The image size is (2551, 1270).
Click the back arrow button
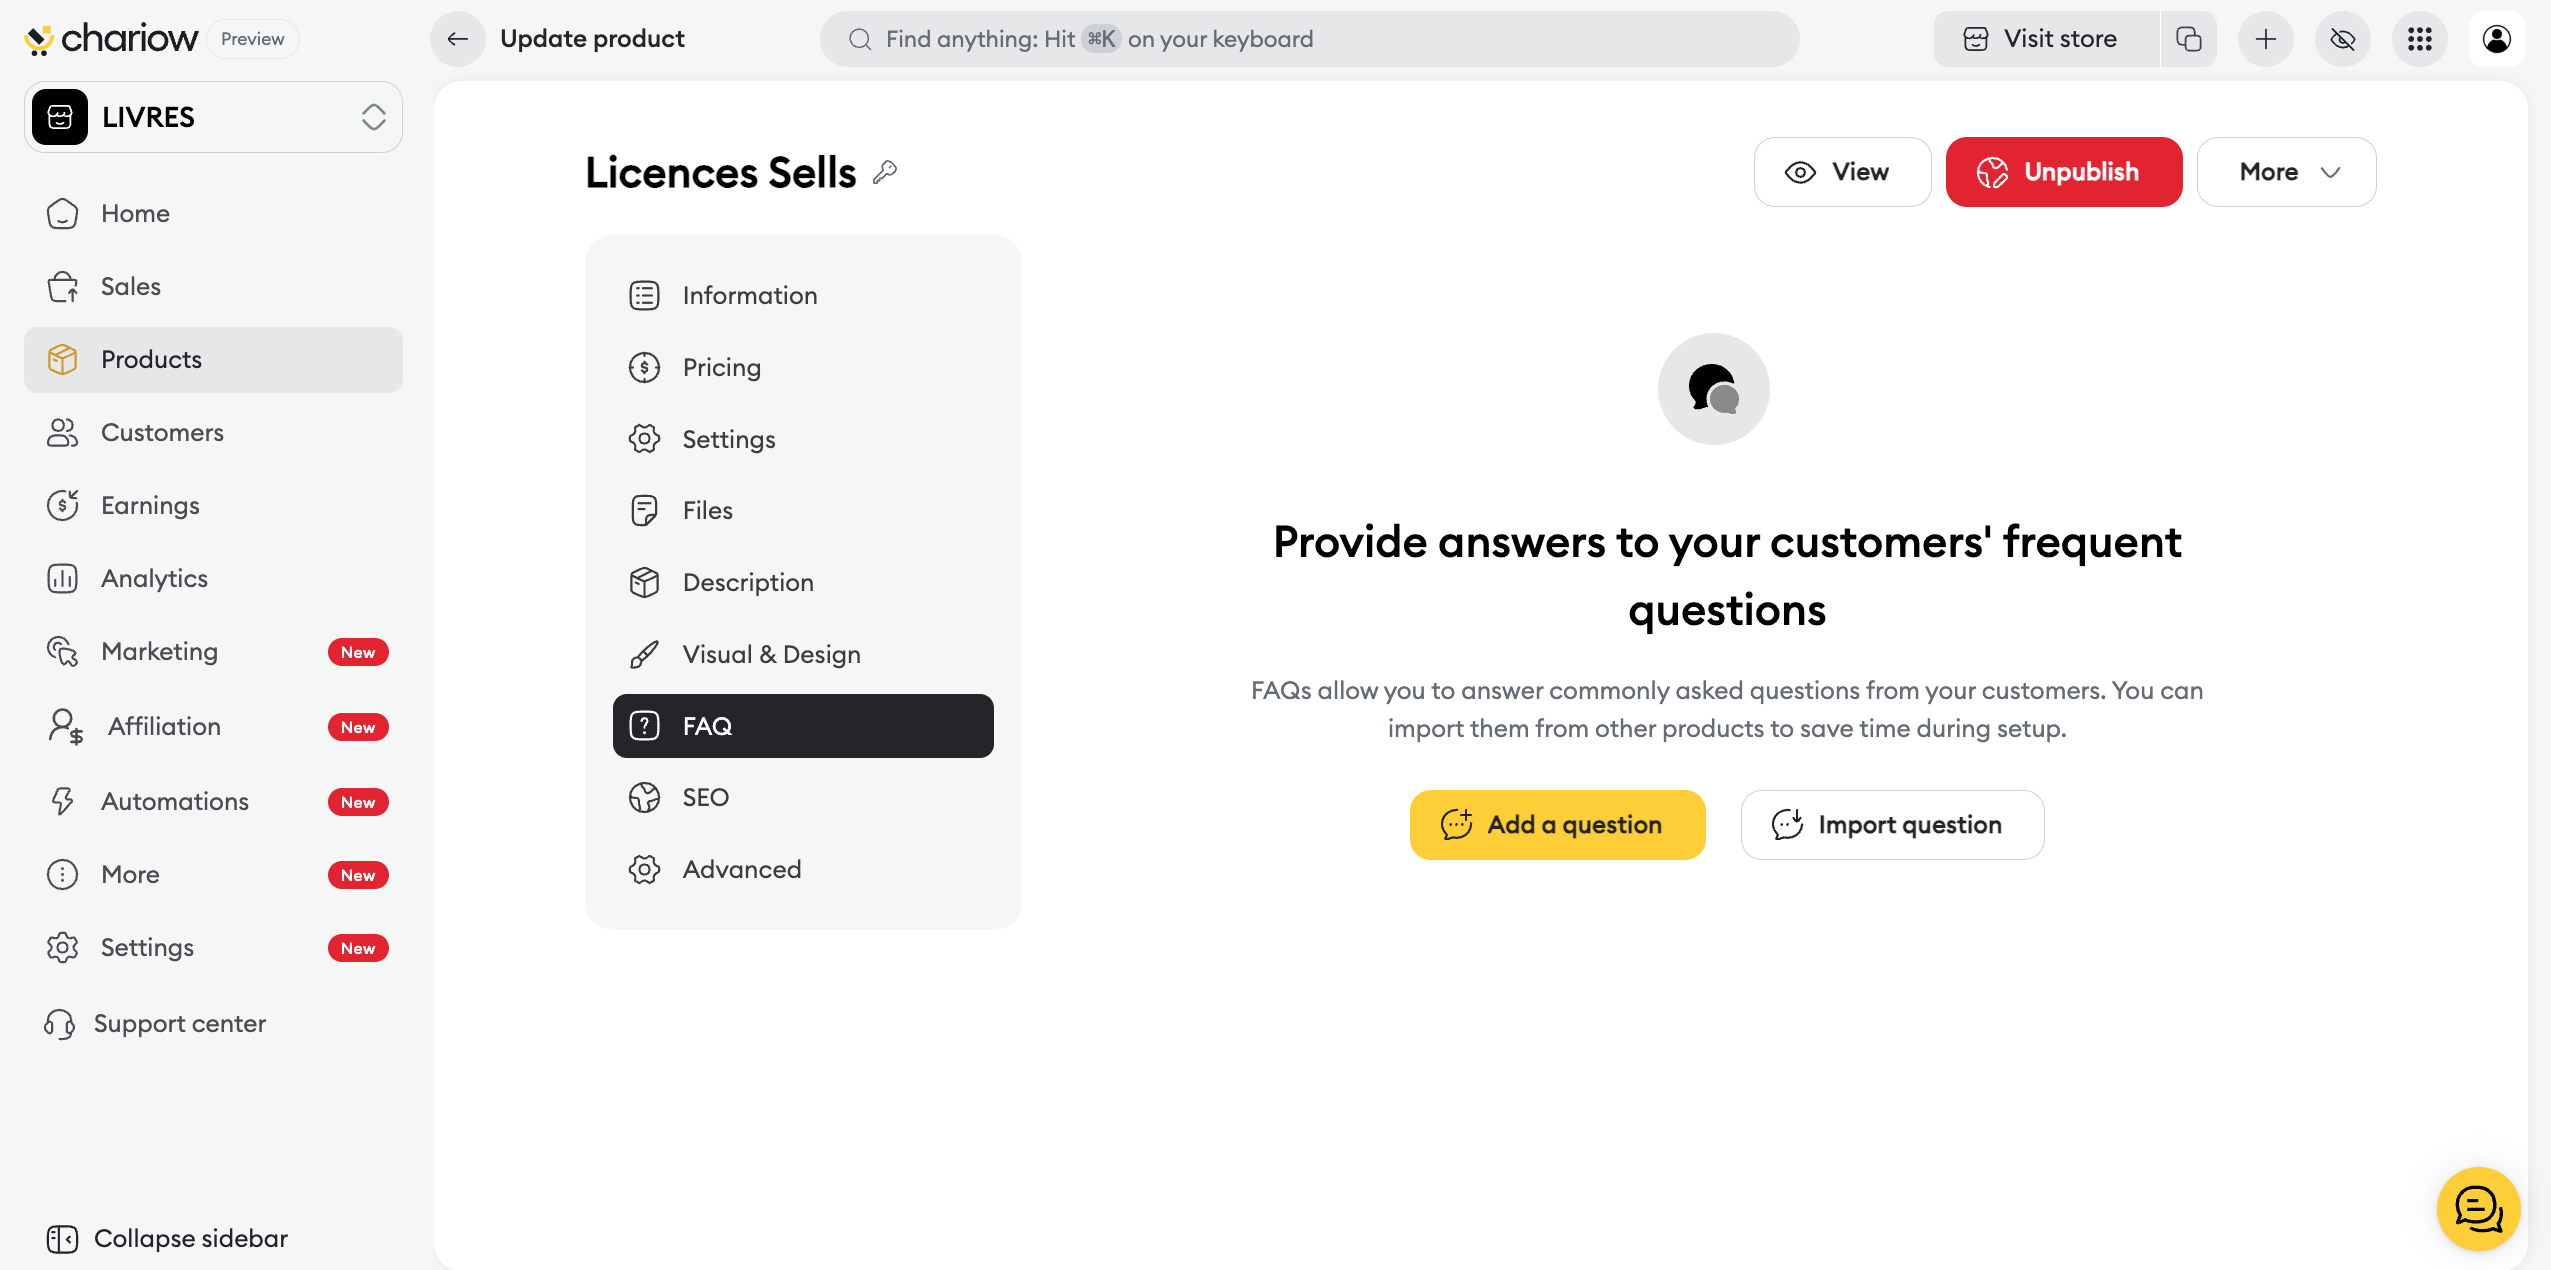(x=458, y=39)
